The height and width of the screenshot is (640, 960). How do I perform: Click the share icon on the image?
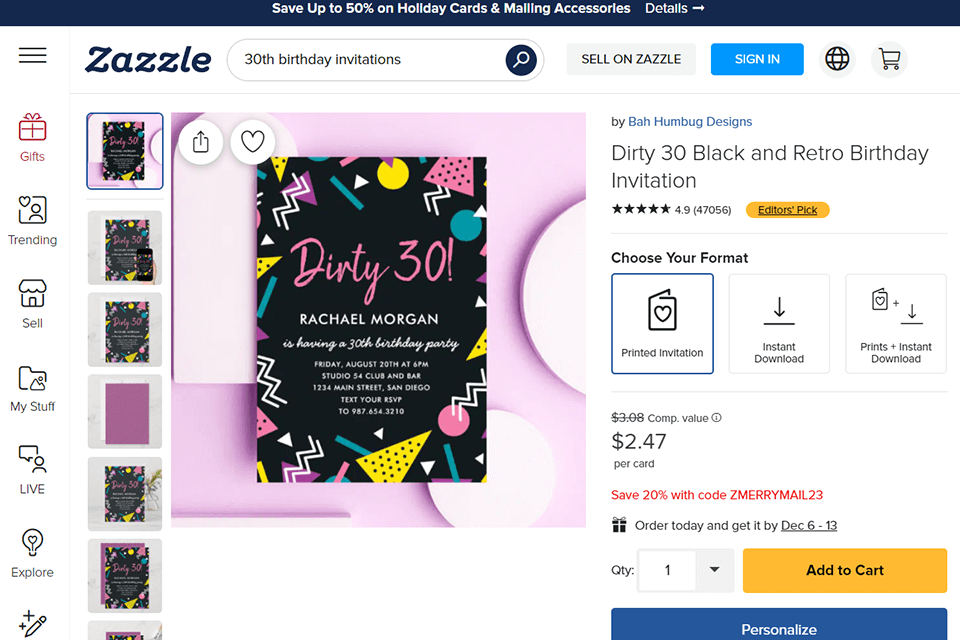point(201,142)
